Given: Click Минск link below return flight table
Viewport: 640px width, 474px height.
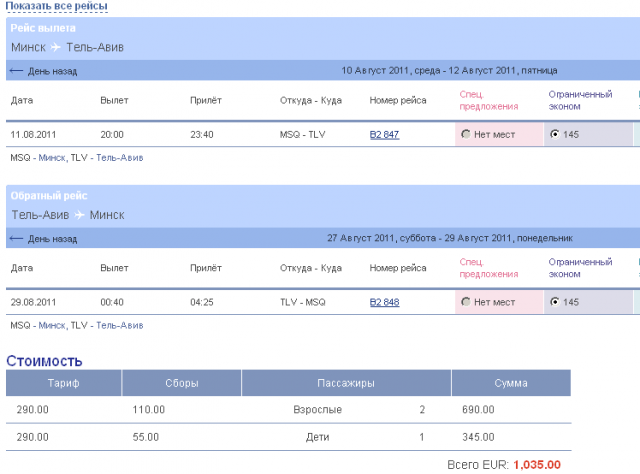Looking at the screenshot, I should coord(52,325).
